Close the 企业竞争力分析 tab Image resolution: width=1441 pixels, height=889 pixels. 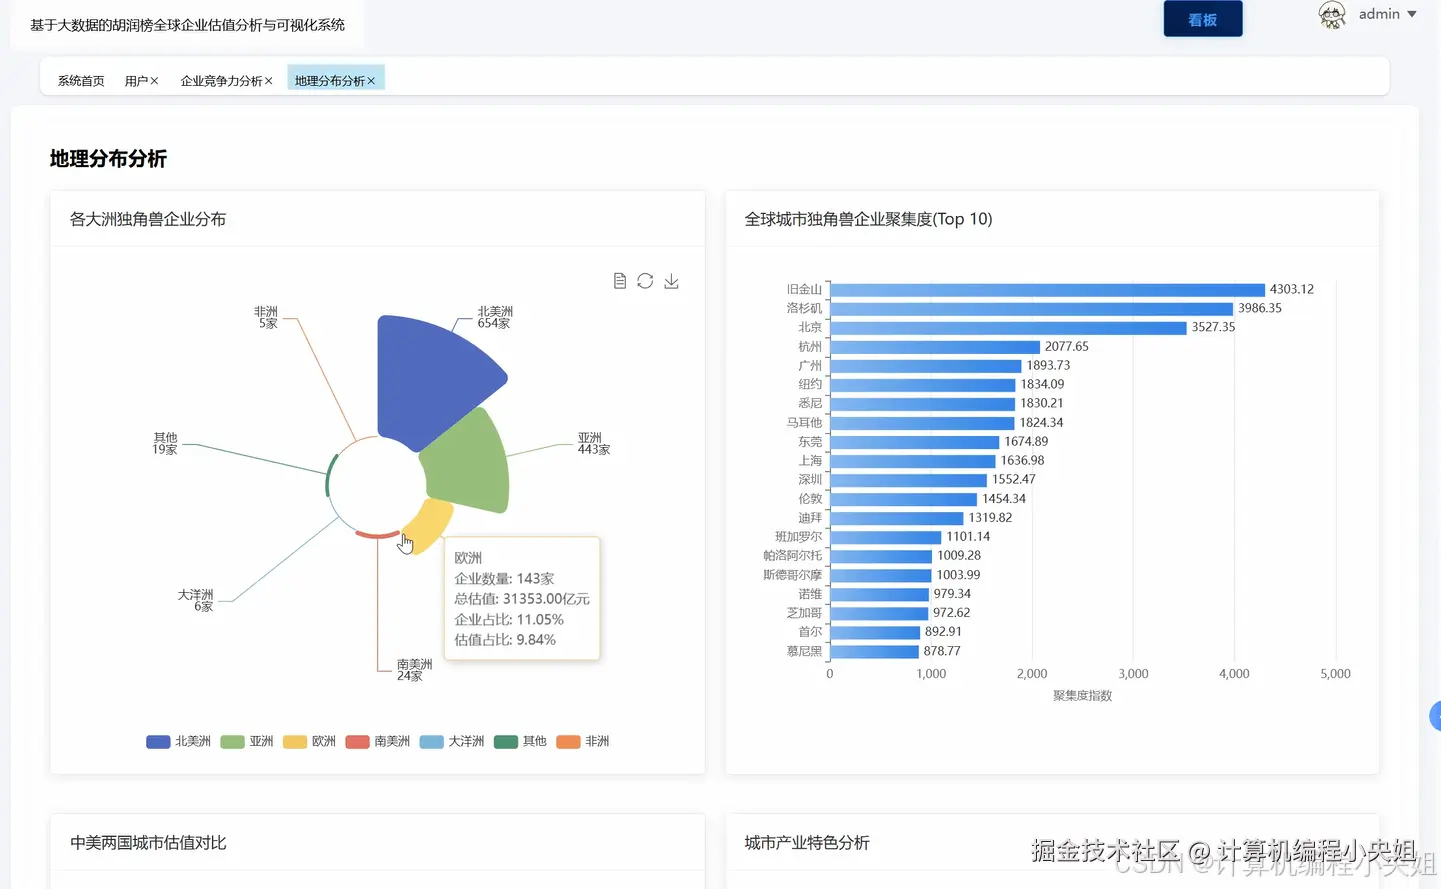click(268, 81)
